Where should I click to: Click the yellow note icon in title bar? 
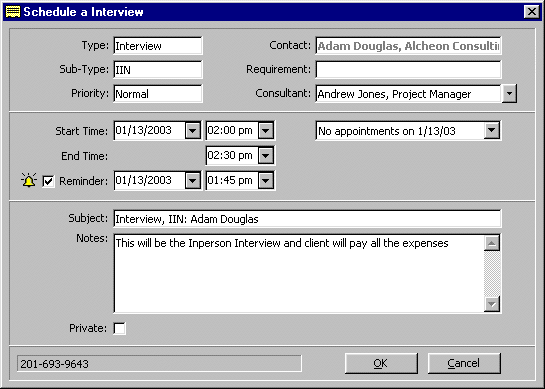13,12
